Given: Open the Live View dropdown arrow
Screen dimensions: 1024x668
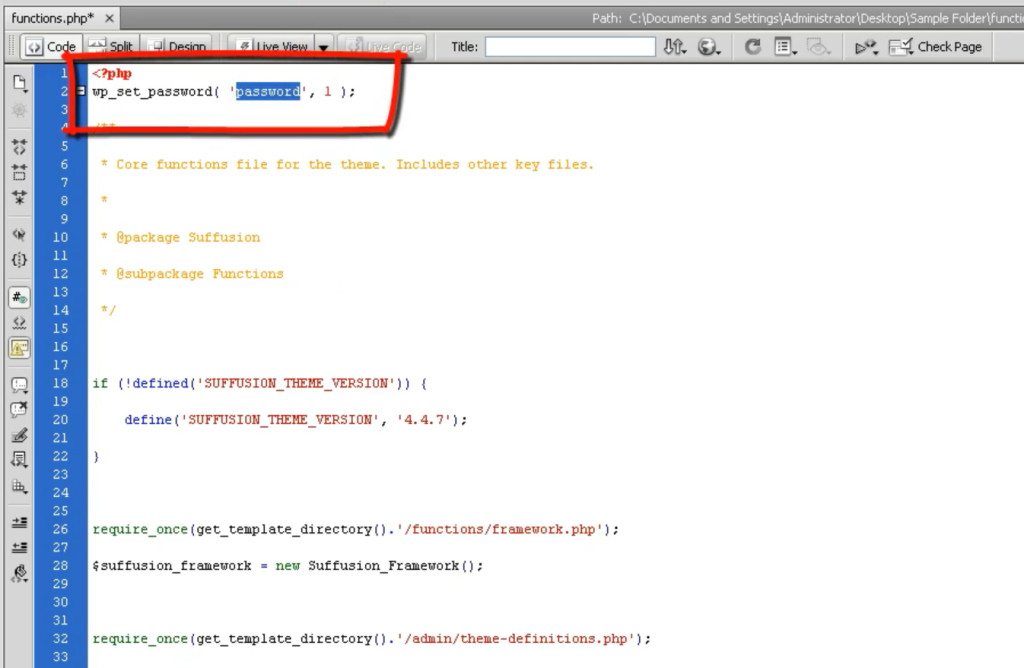Looking at the screenshot, I should (322, 46).
